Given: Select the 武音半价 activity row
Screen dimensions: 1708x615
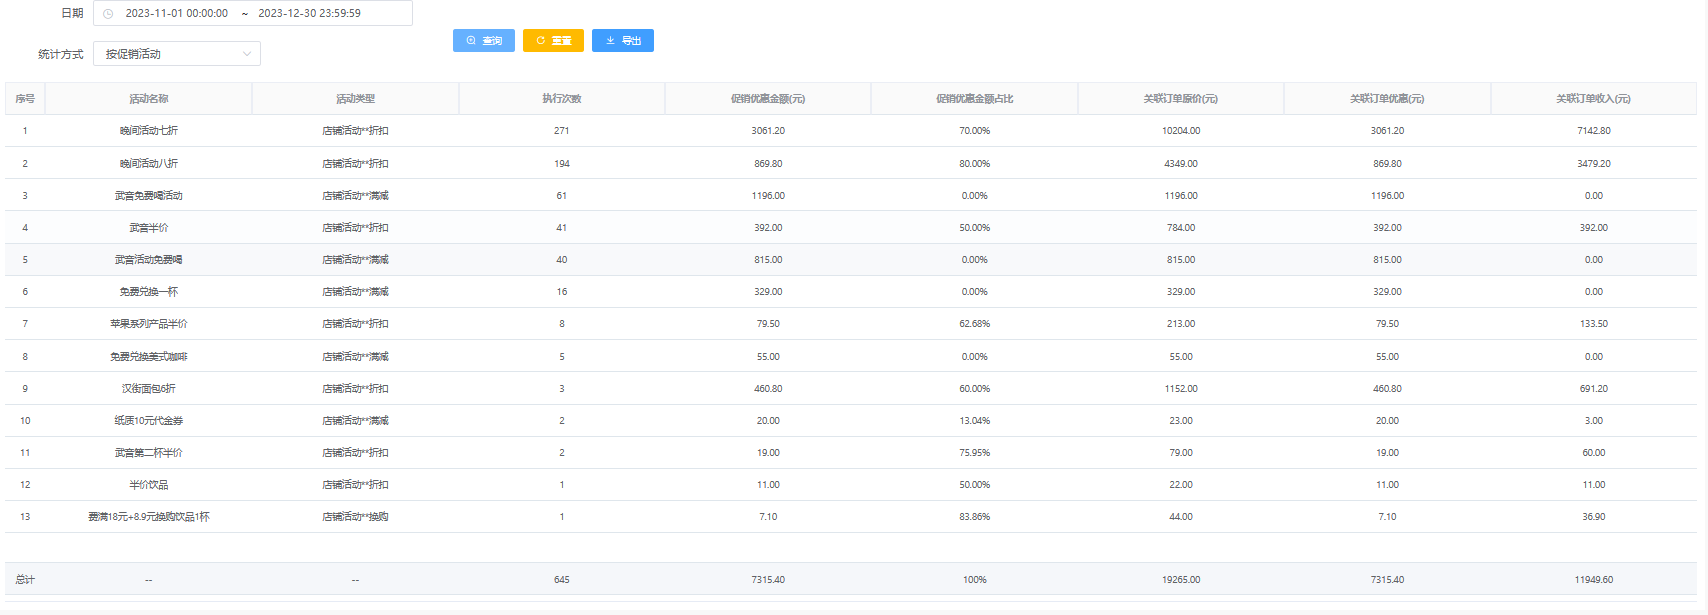Looking at the screenshot, I should point(148,228).
